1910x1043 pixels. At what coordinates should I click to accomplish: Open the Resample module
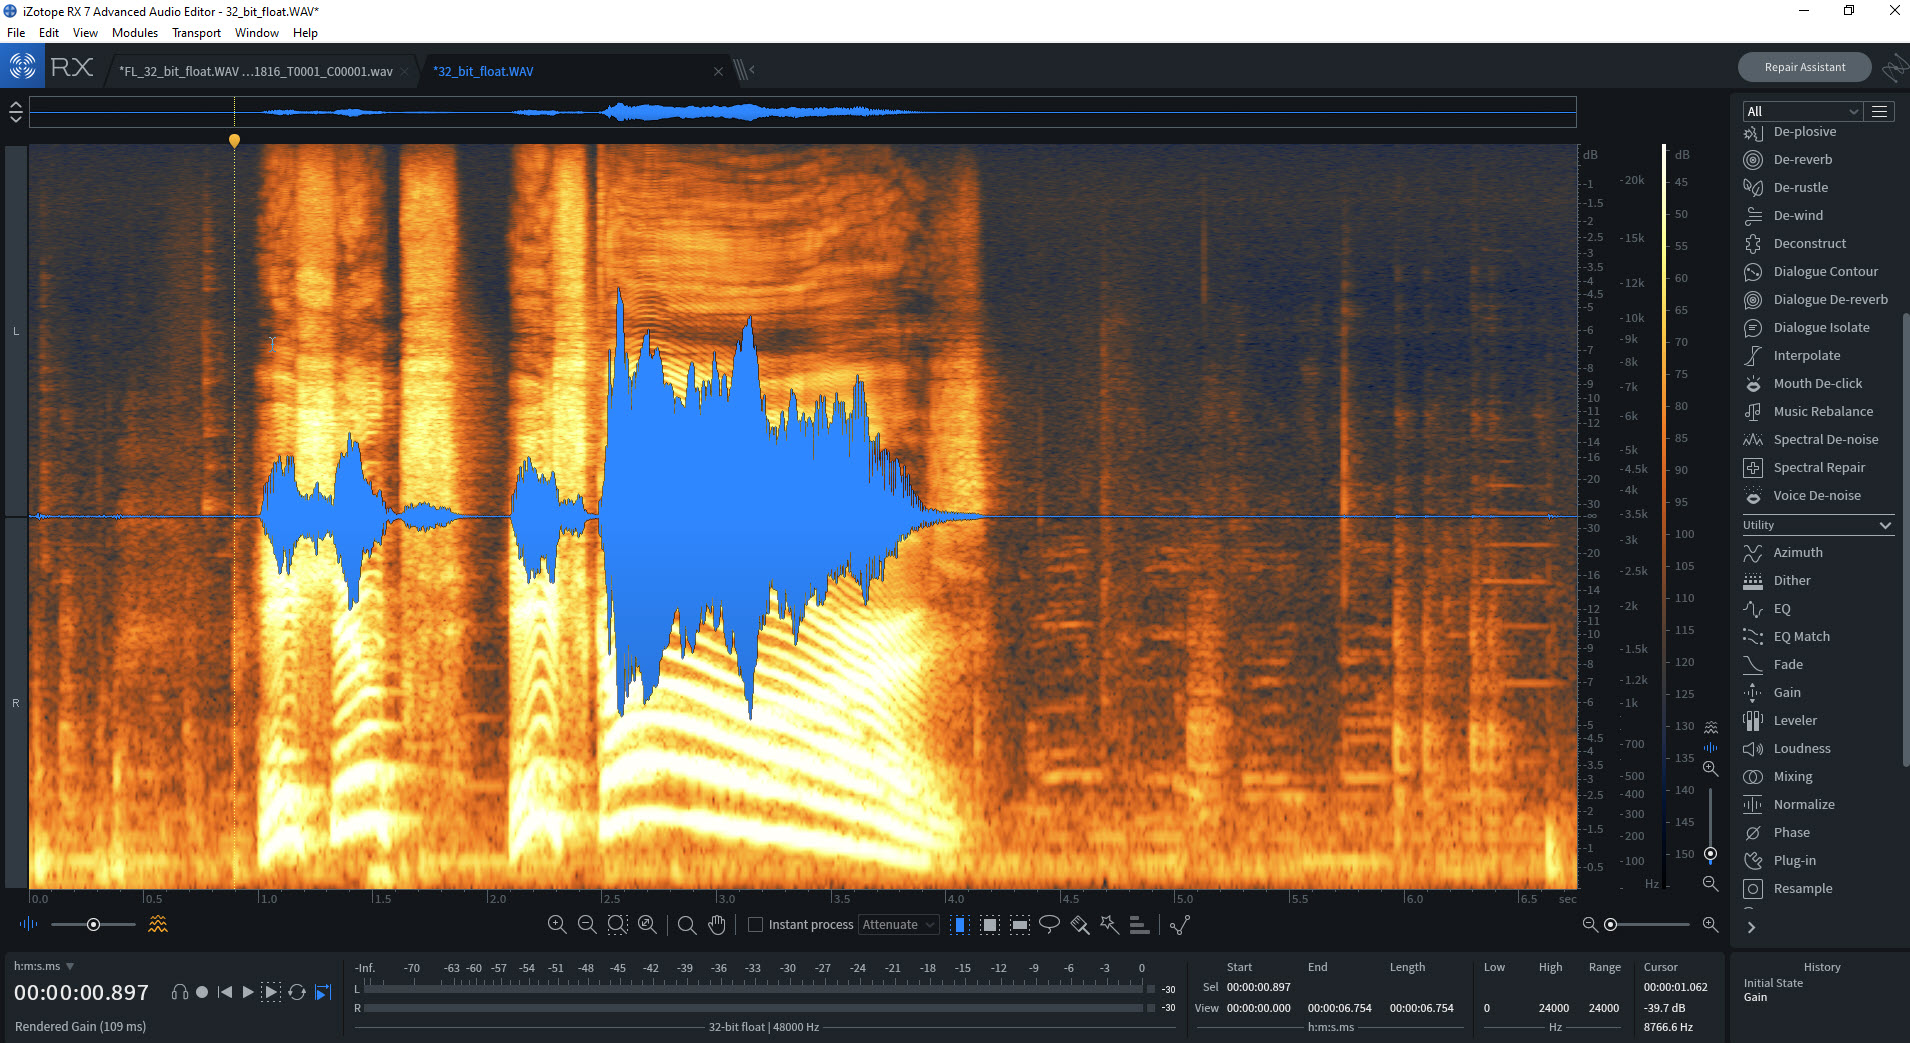tap(1802, 888)
